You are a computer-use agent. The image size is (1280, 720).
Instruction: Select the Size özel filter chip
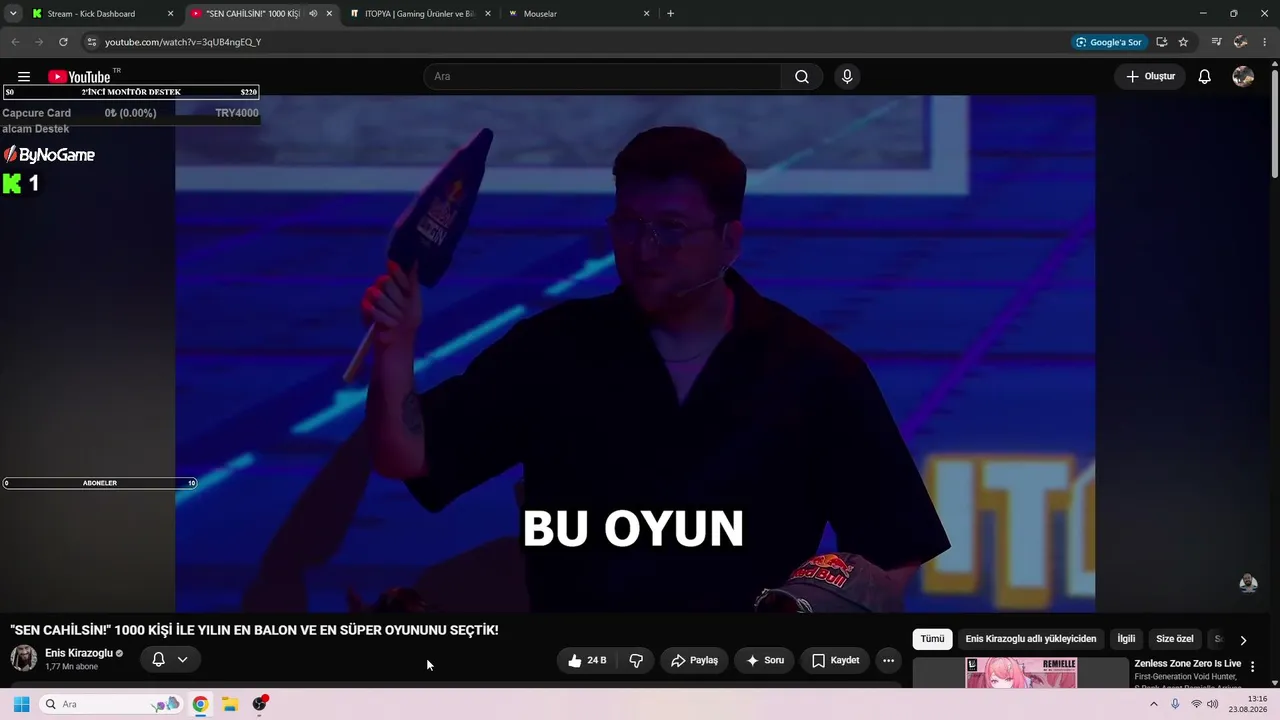pos(1175,639)
